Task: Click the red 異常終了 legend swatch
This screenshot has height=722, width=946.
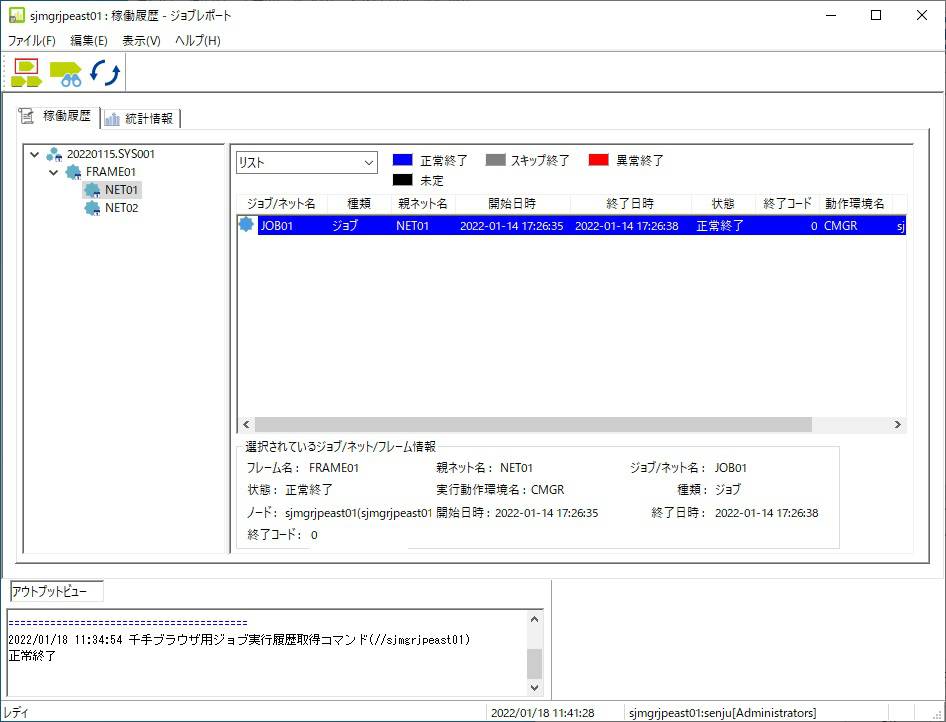Action: pos(598,160)
